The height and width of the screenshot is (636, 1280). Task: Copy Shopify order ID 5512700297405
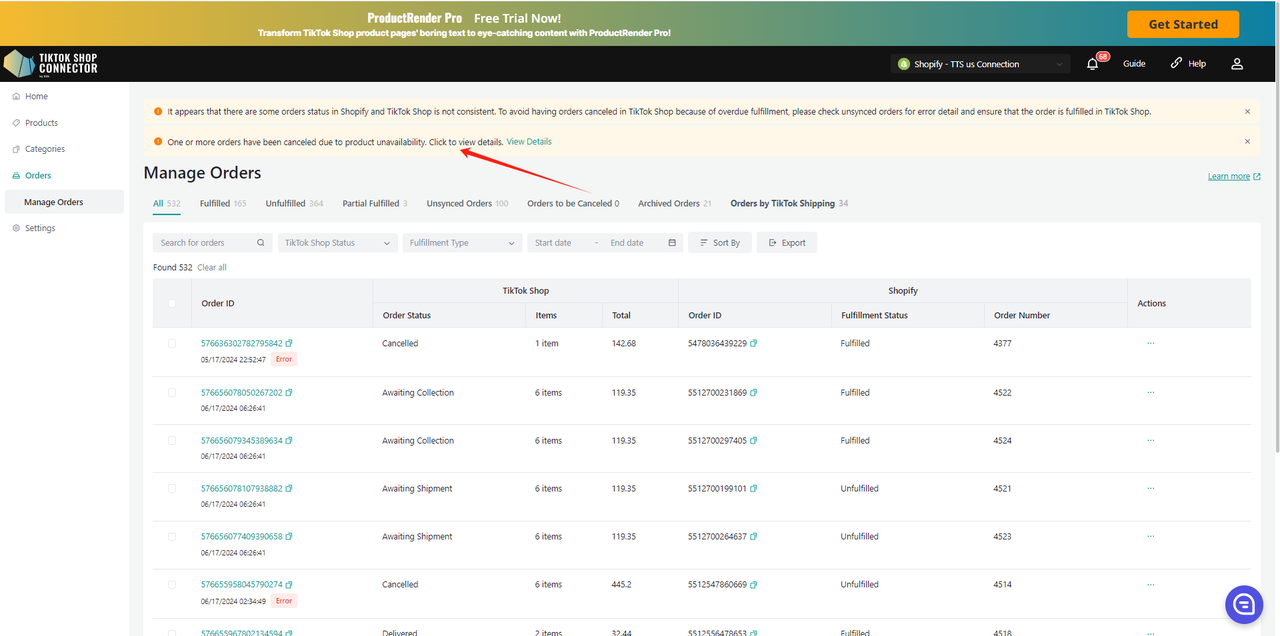(x=754, y=441)
